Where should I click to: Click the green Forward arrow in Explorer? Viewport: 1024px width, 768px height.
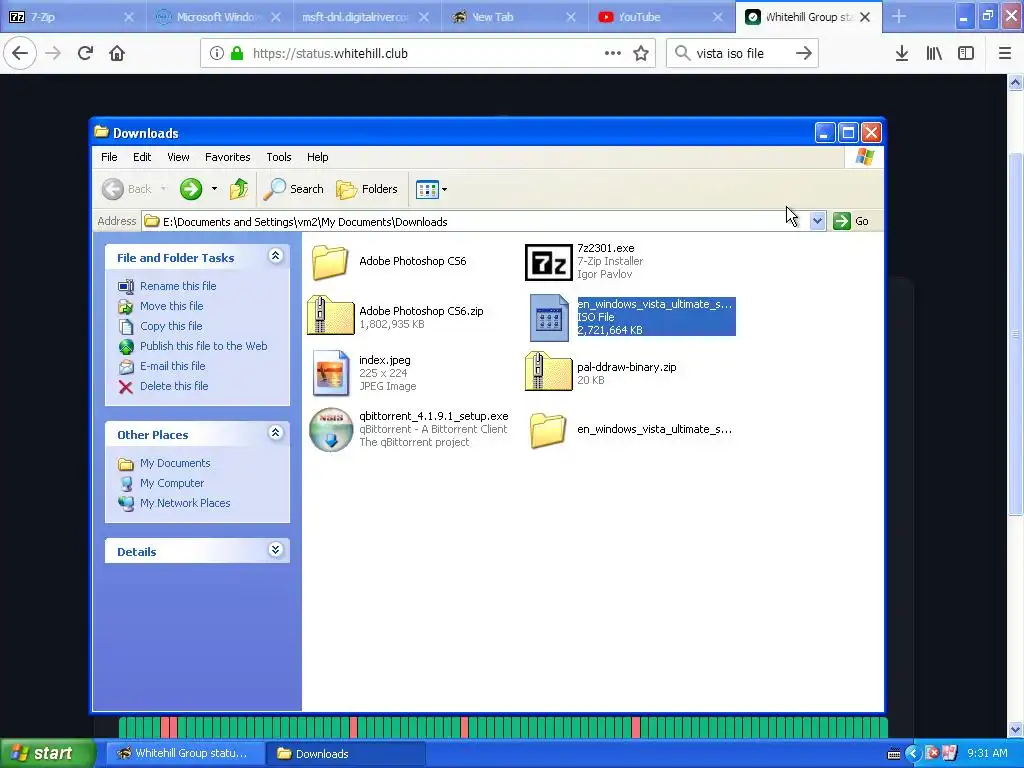191,189
